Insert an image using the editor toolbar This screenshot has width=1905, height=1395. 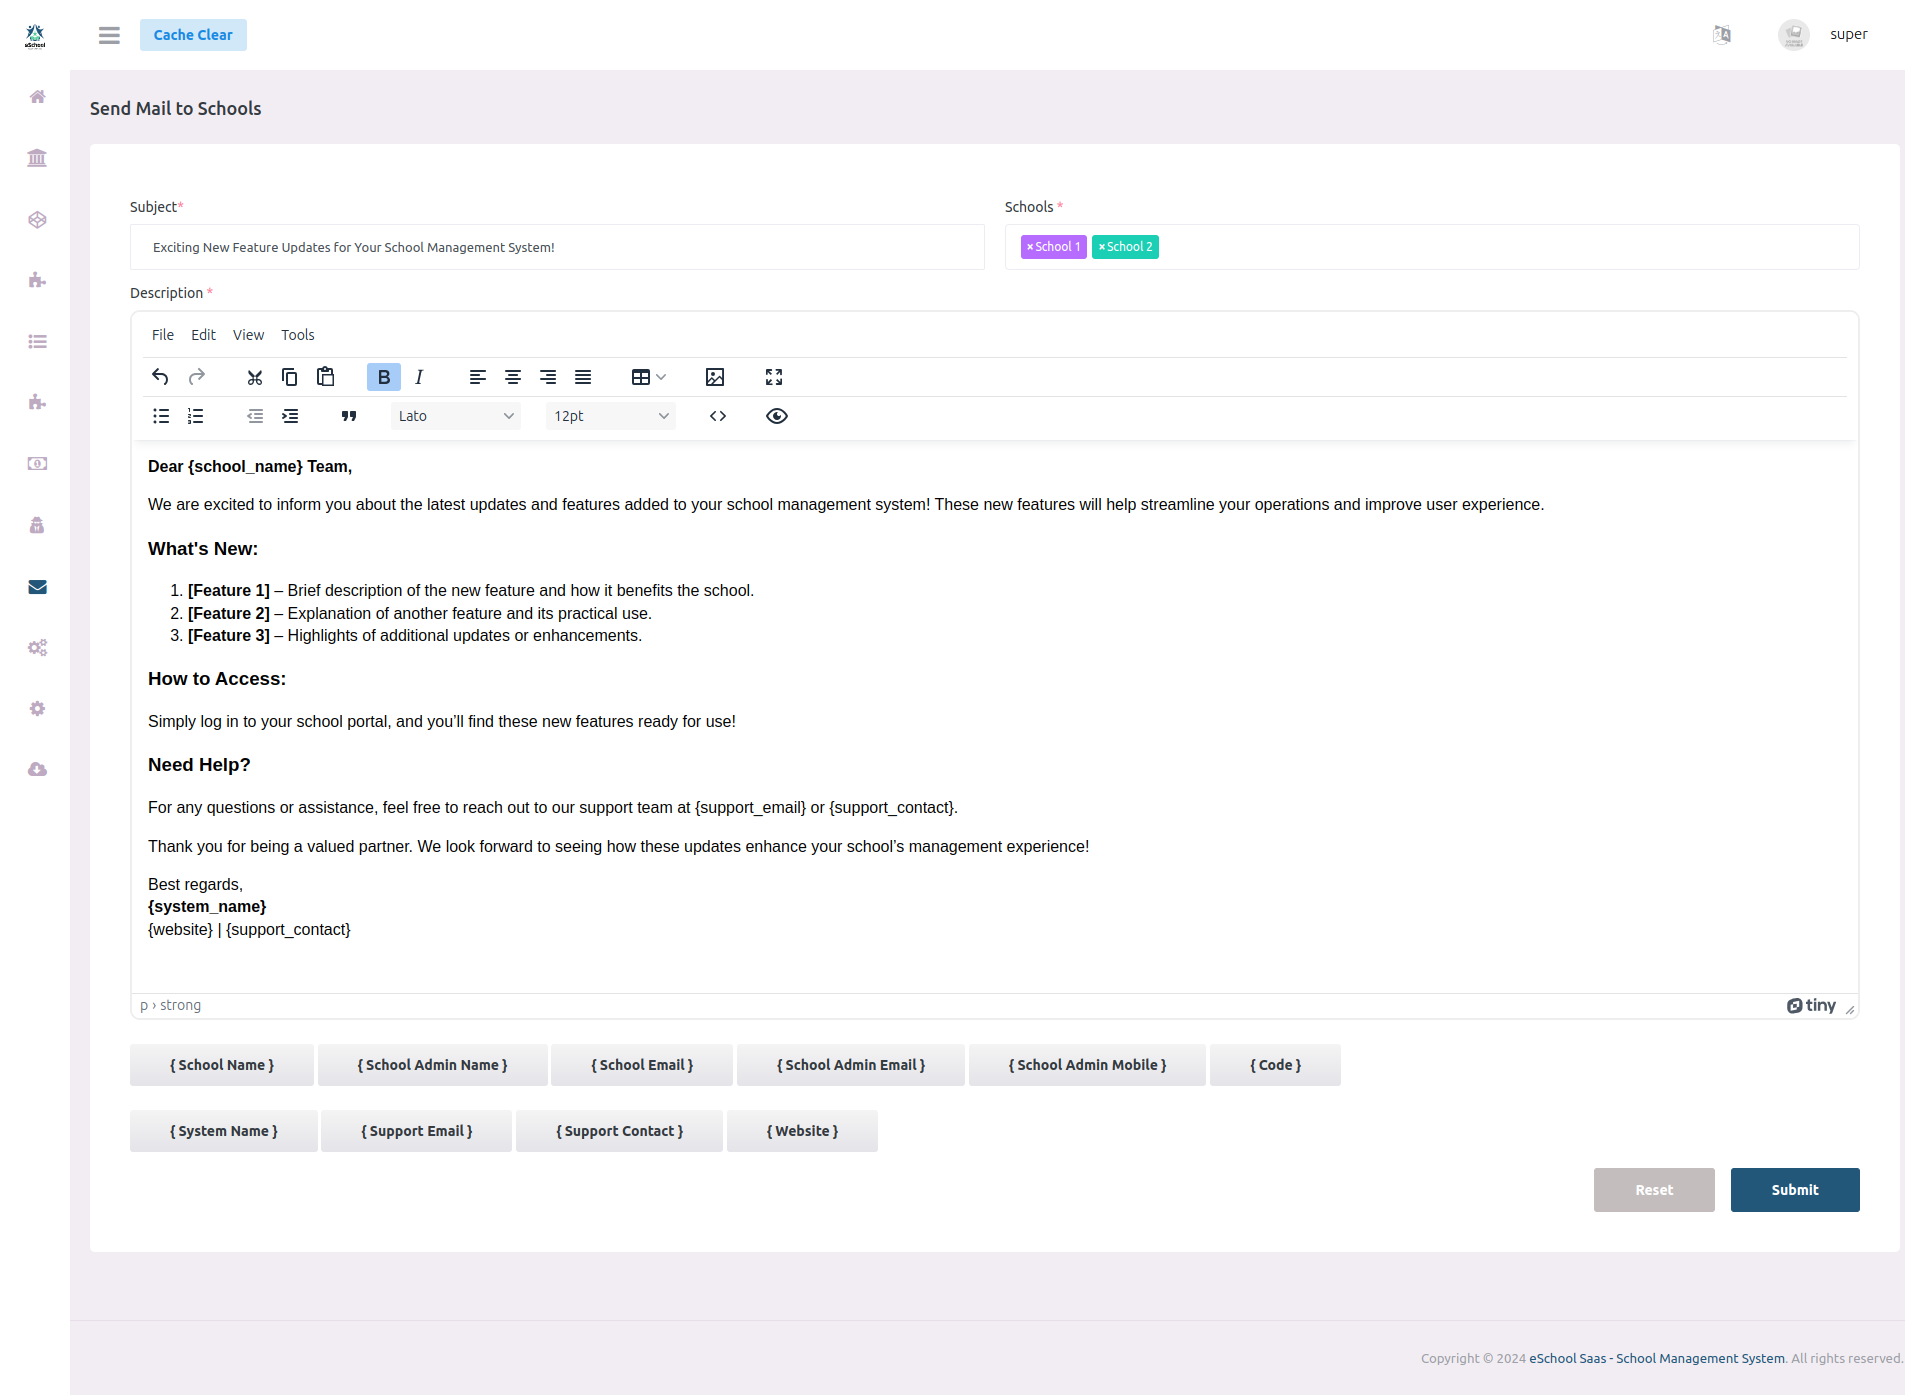[714, 377]
